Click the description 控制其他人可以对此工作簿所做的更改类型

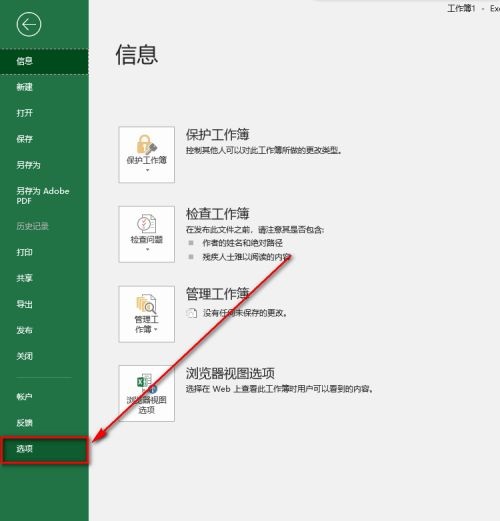point(264,150)
